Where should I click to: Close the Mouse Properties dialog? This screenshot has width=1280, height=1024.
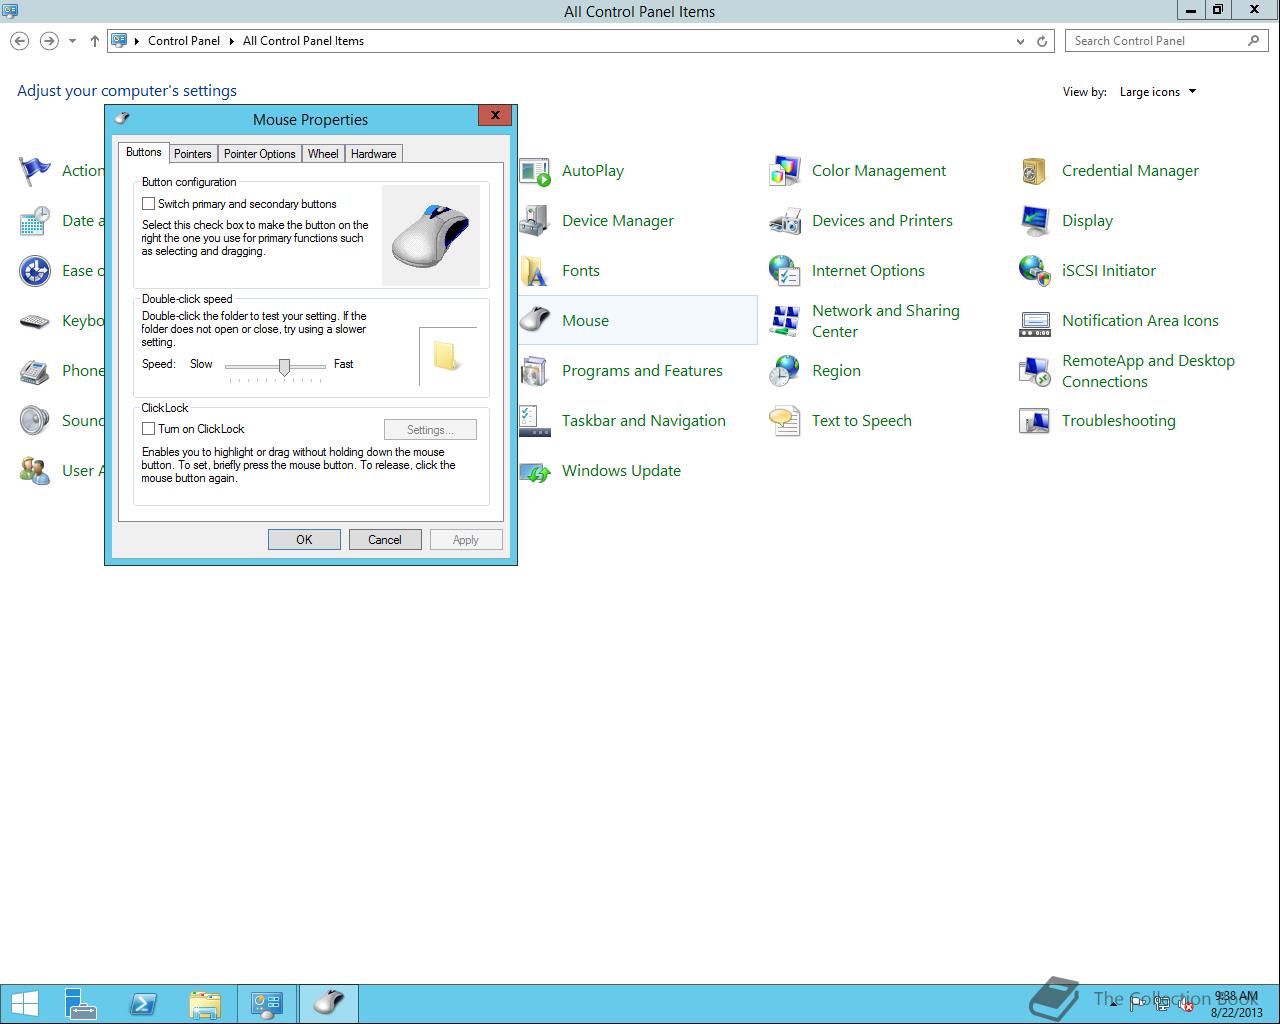(495, 115)
